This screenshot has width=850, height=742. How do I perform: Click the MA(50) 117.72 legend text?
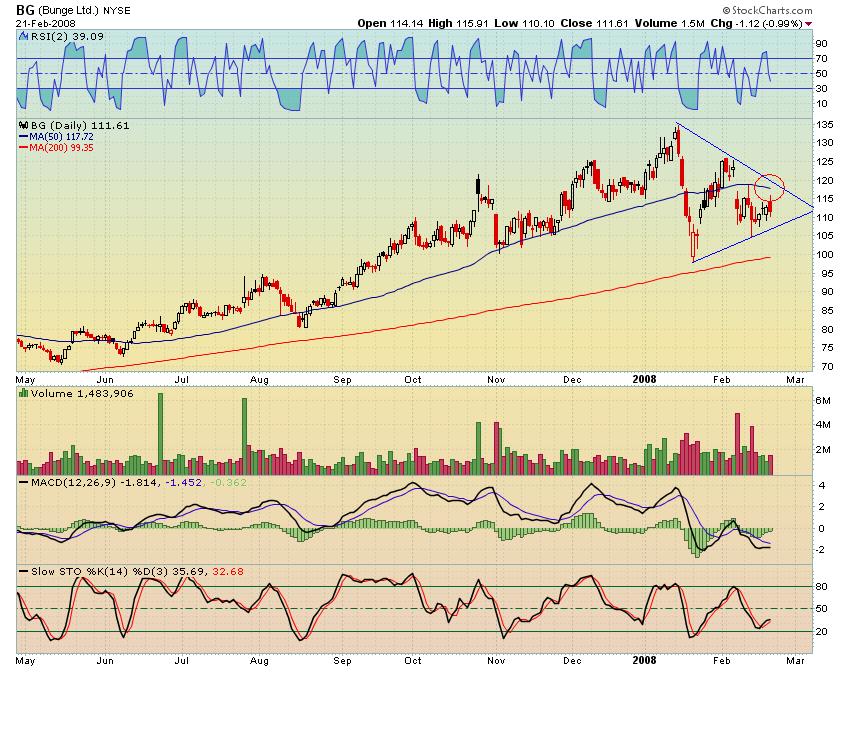(x=61, y=137)
